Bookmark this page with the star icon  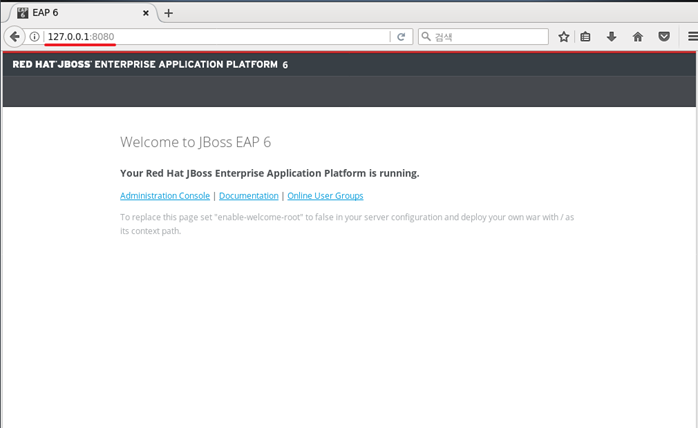coord(564,37)
